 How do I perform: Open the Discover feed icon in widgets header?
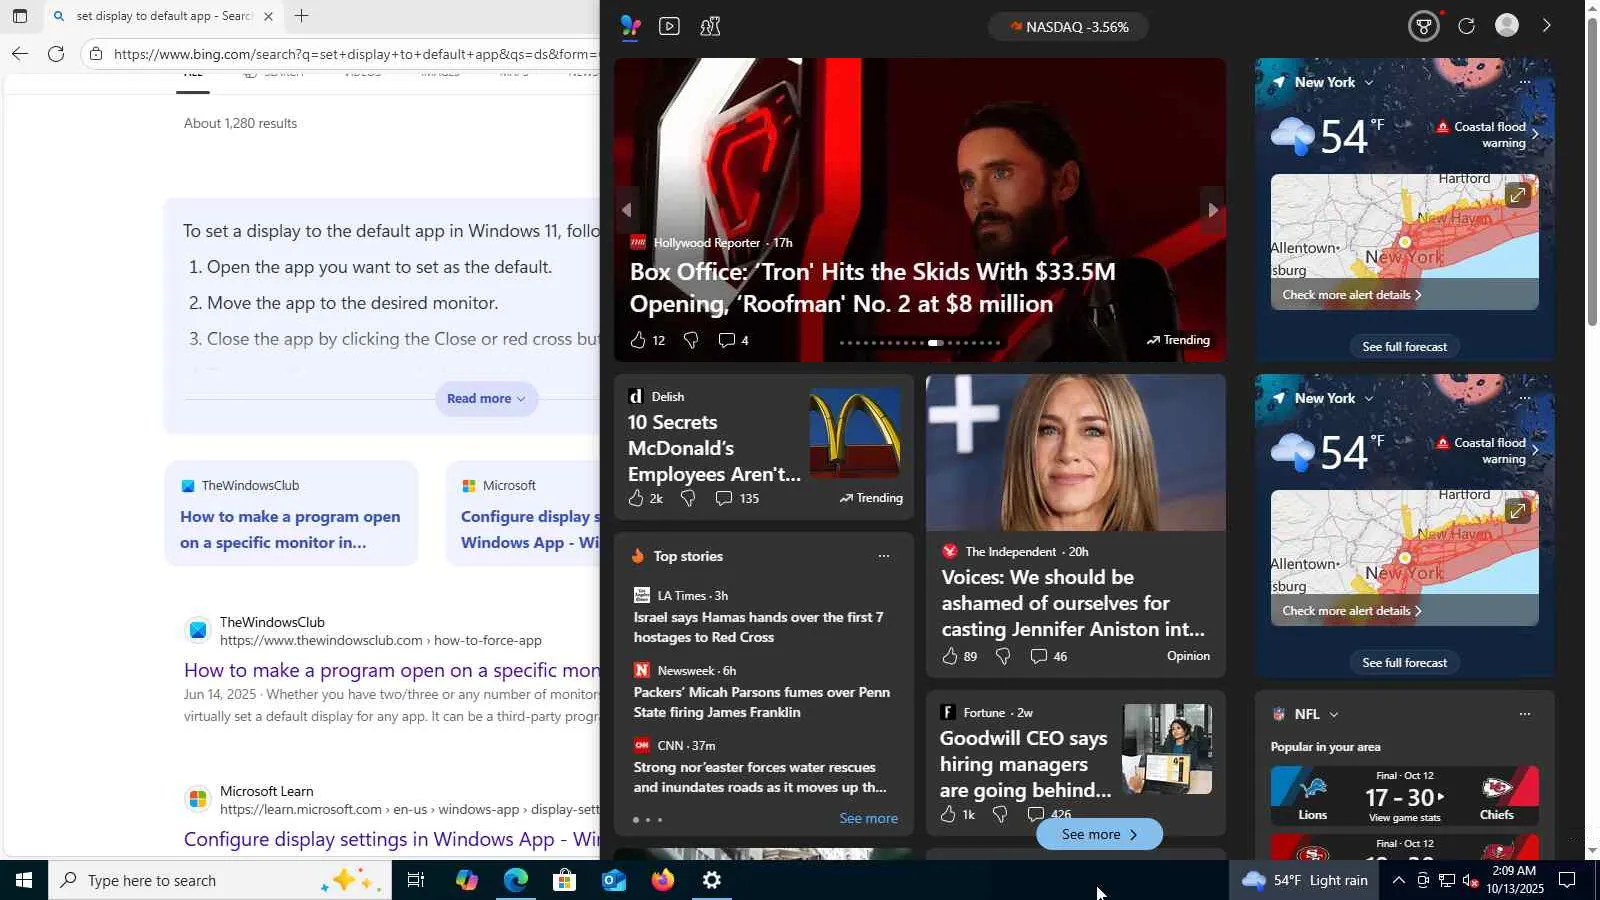coord(630,26)
